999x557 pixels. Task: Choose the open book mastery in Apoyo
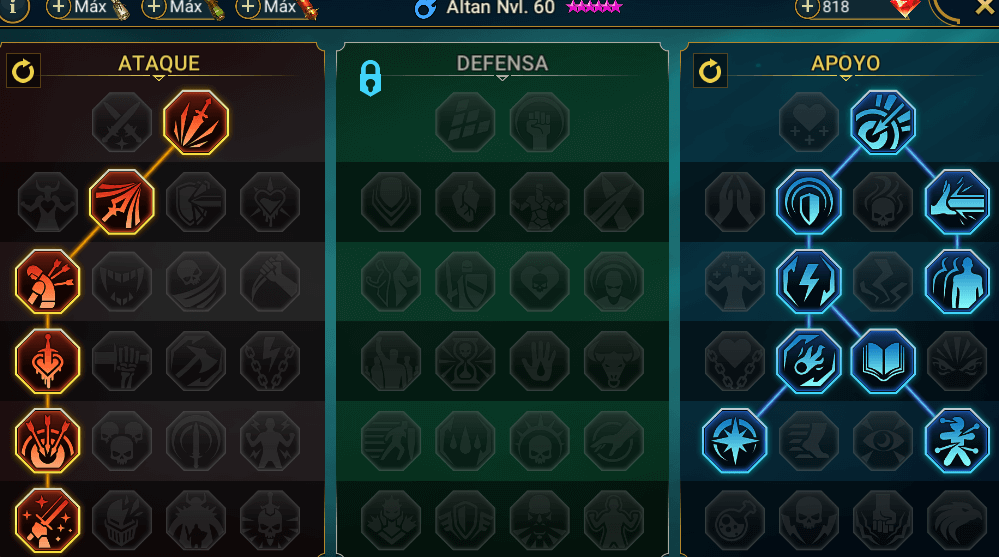coord(882,361)
